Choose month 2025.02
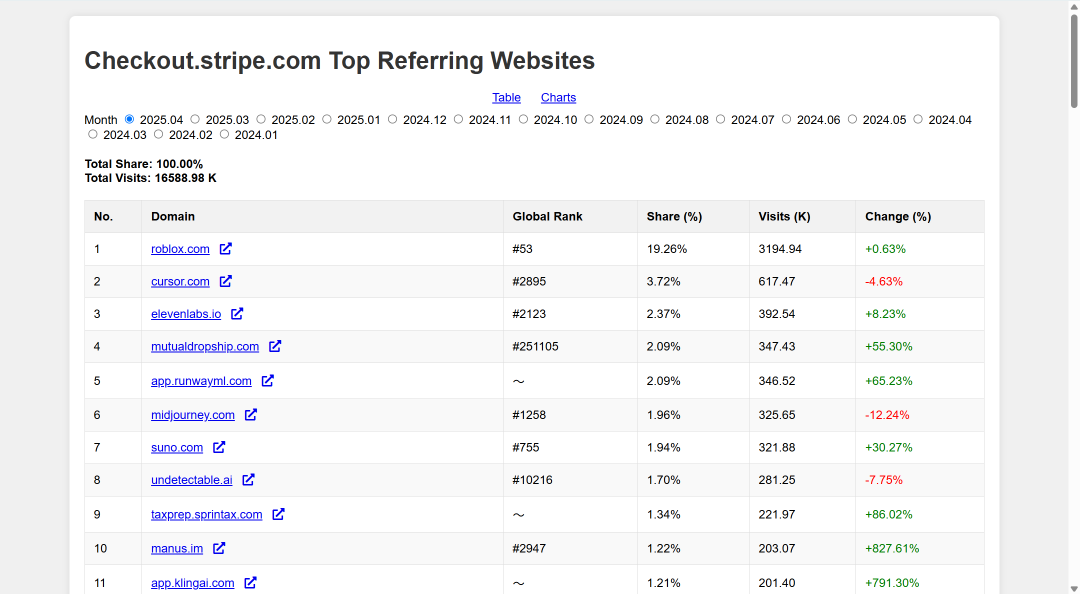This screenshot has height=594, width=1080. point(261,119)
